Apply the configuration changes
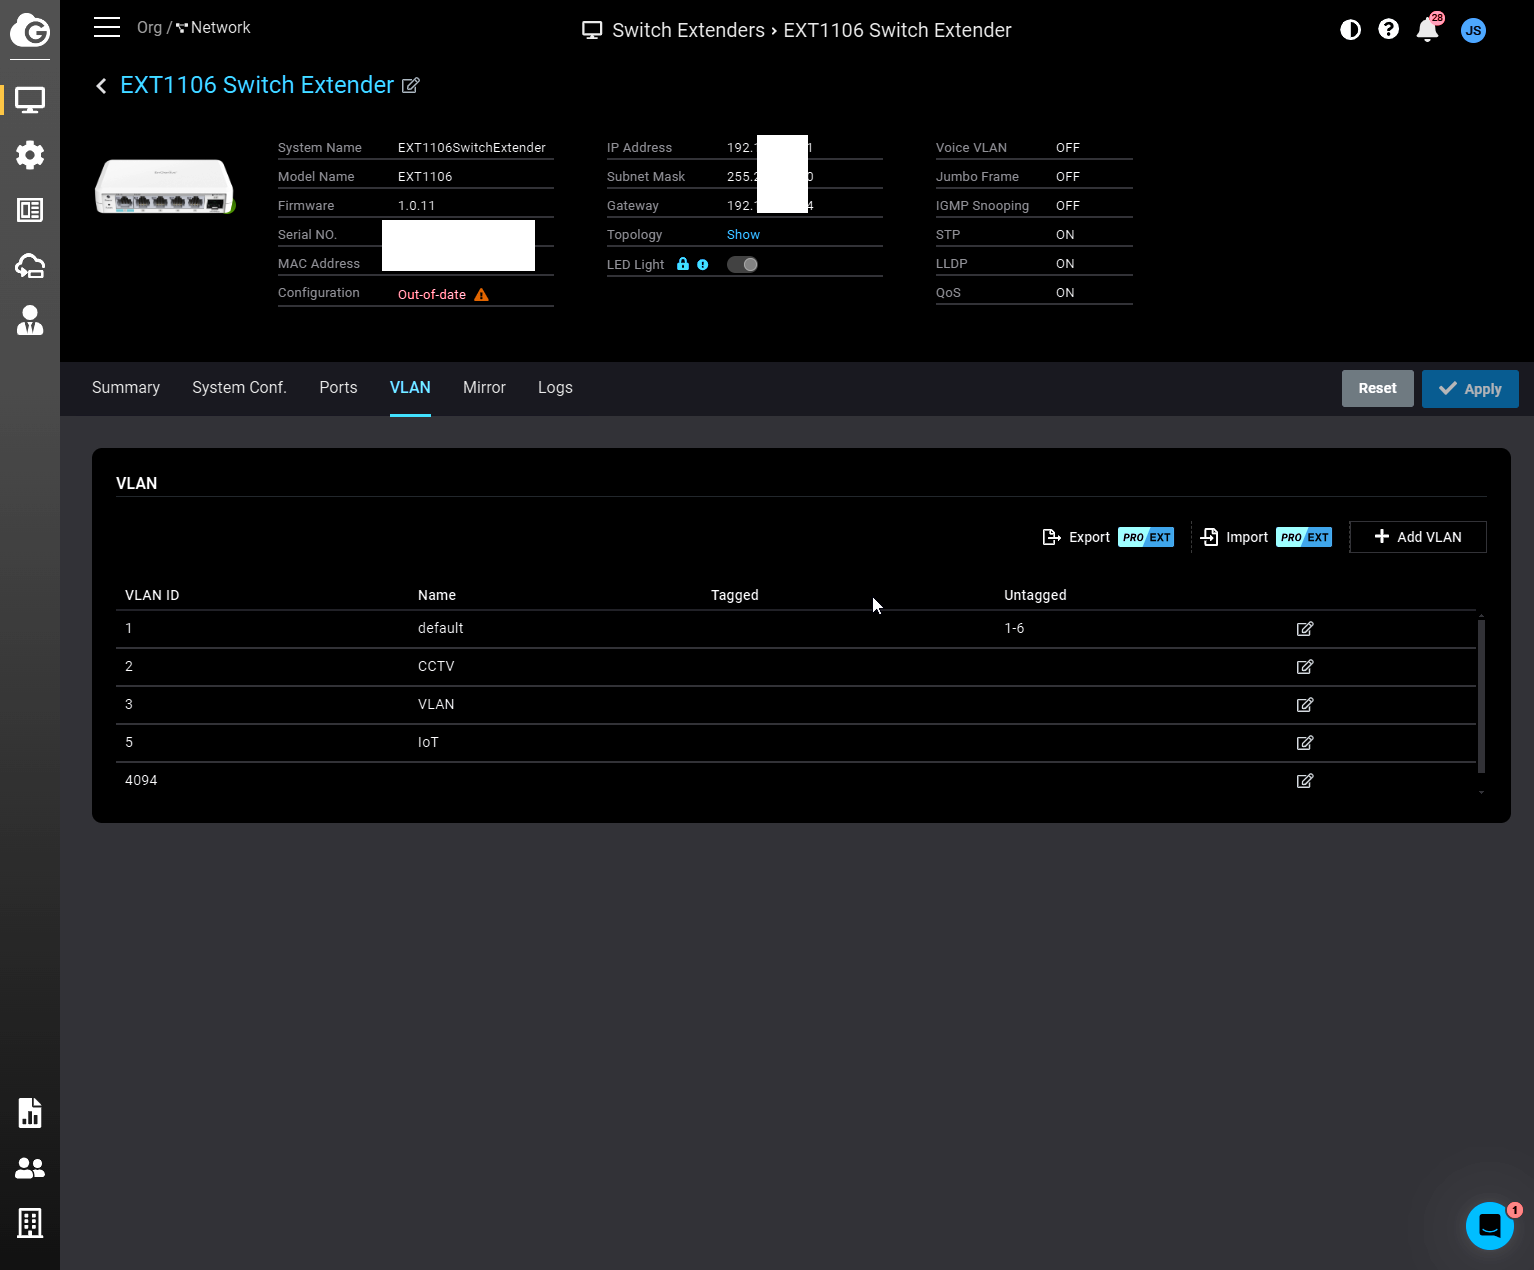Screen dimensions: 1534x1270 (x=1469, y=389)
